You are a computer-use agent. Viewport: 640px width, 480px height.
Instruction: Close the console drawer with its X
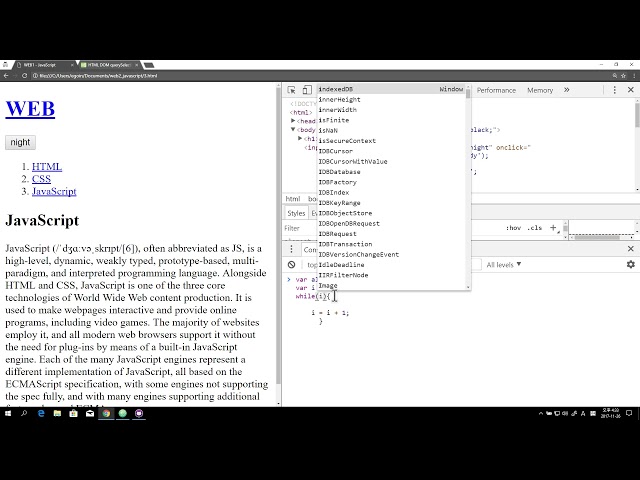631,249
